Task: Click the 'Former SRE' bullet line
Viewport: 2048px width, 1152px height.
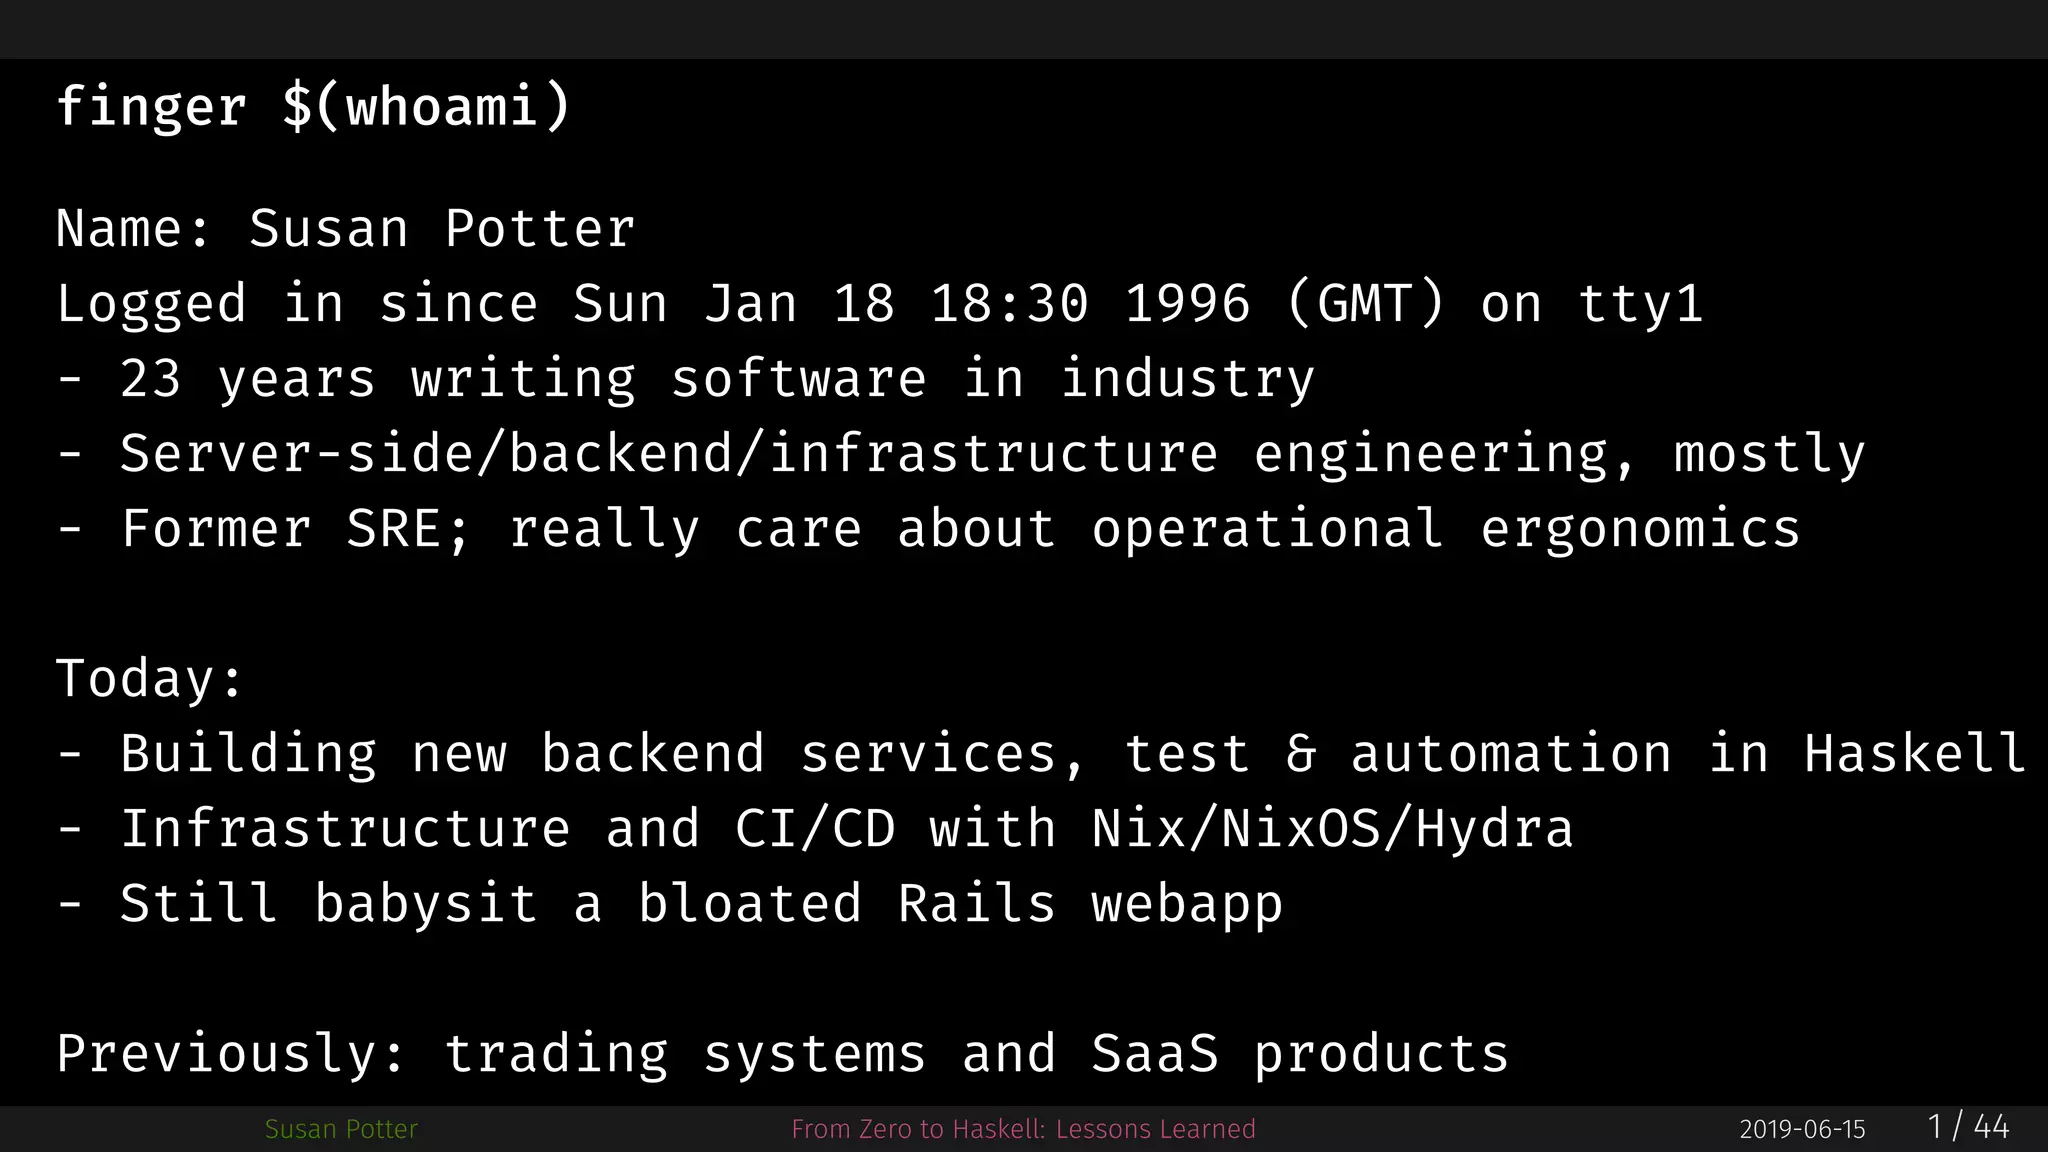Action: pyautogui.click(x=929, y=529)
